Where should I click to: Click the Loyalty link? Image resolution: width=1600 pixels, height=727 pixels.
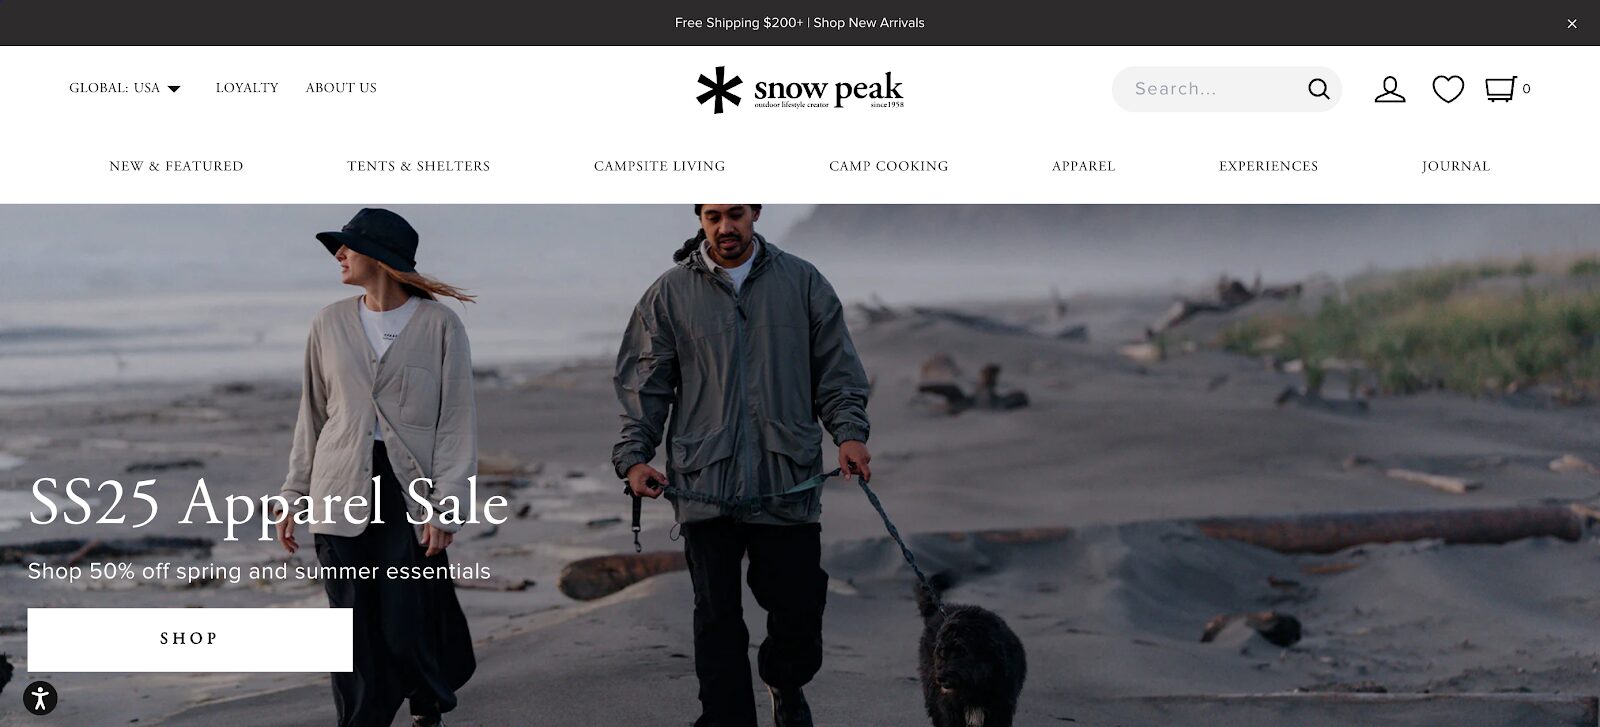(x=247, y=88)
